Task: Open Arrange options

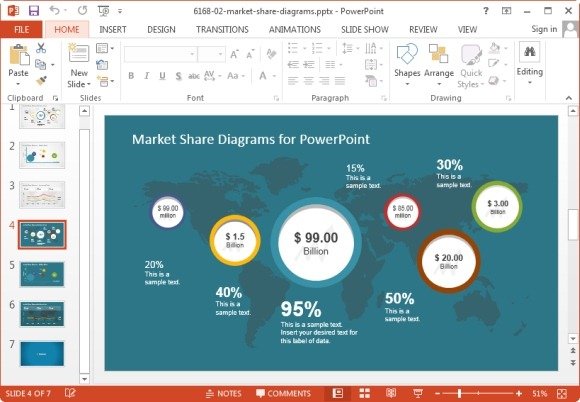Action: pos(439,64)
